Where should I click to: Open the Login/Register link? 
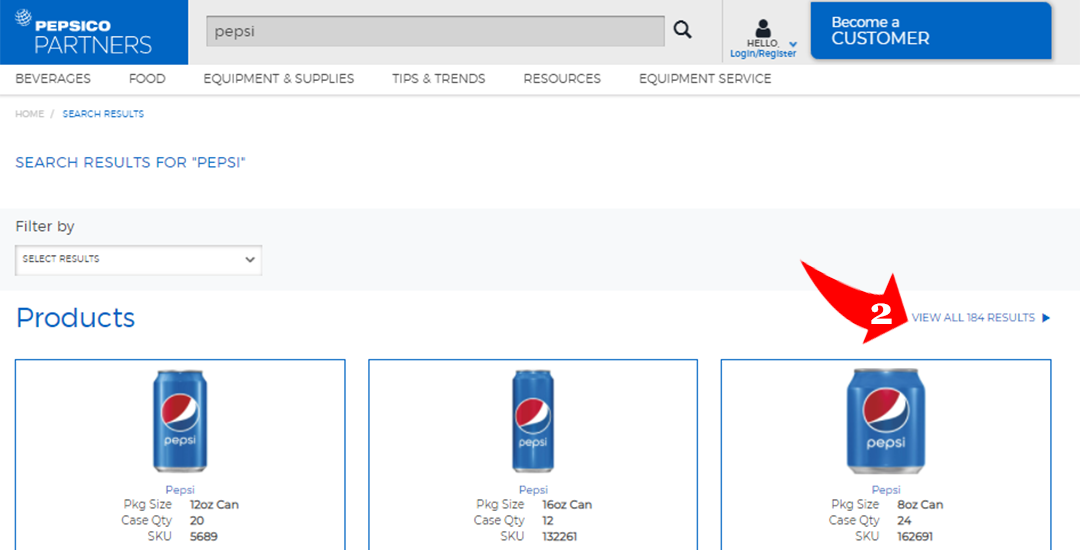(x=762, y=54)
